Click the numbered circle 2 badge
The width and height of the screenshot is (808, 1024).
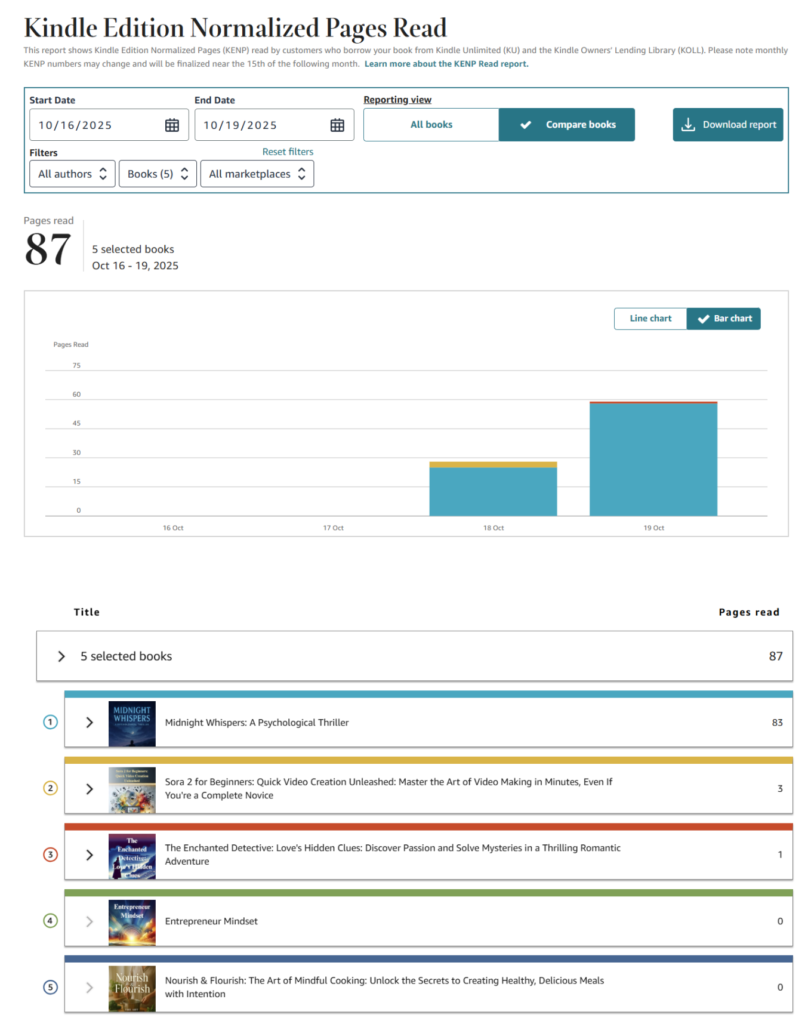51,788
